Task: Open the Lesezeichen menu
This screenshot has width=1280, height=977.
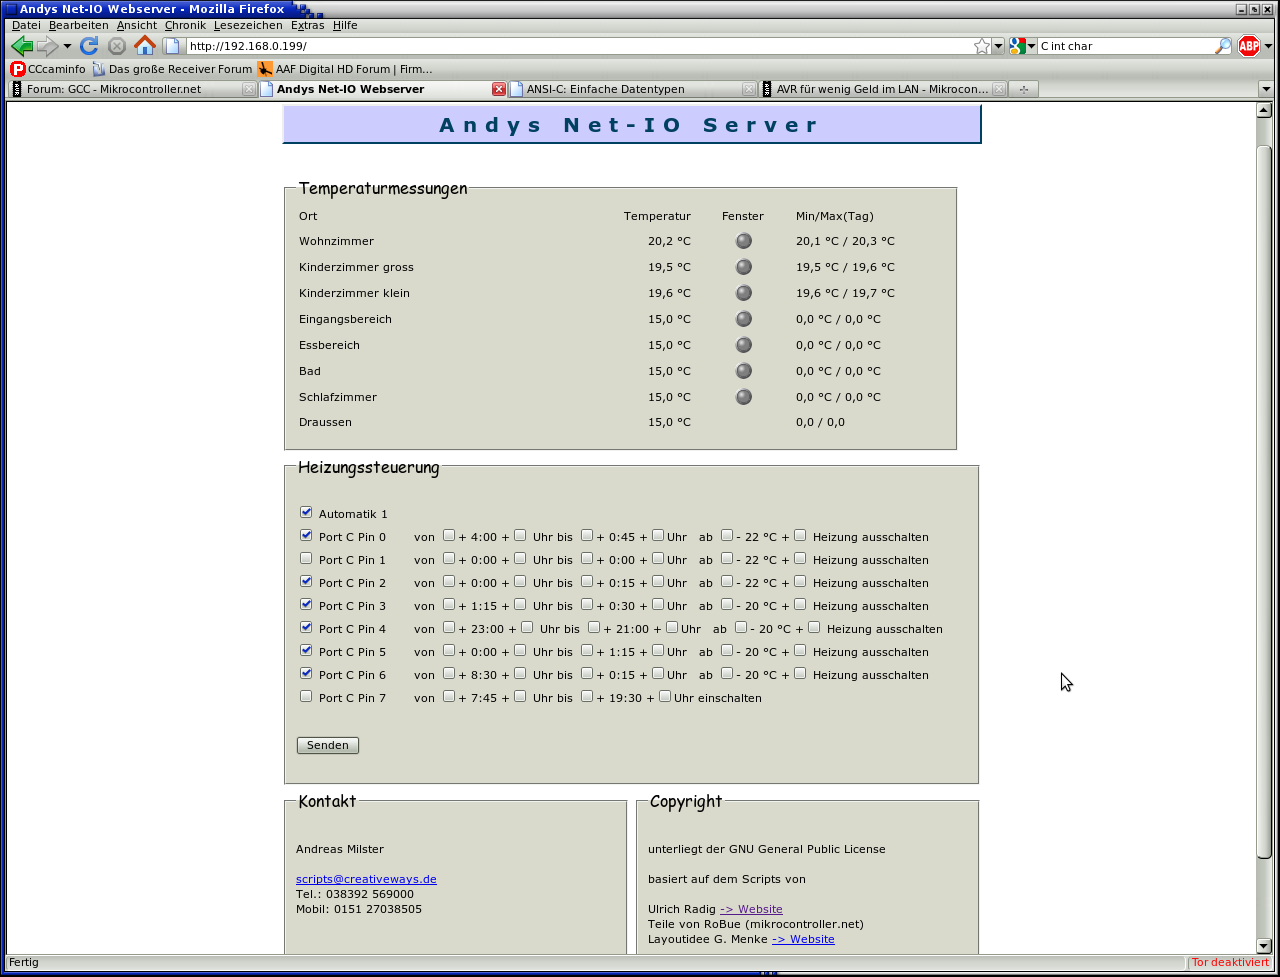Action: pyautogui.click(x=248, y=25)
